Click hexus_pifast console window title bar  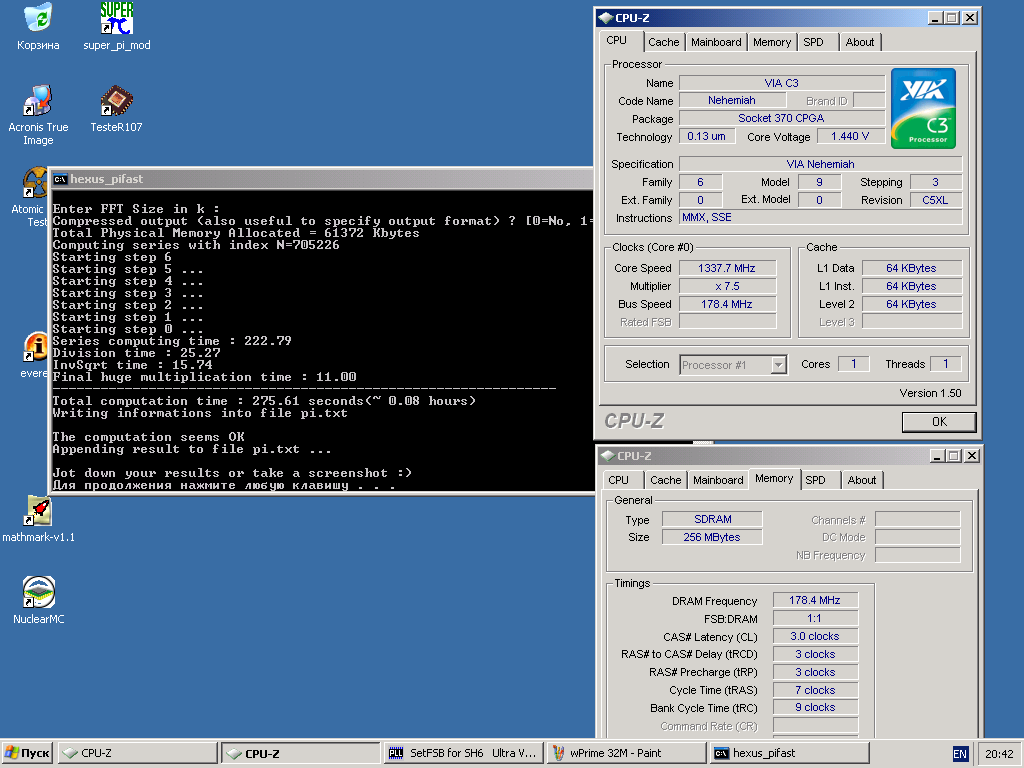(321, 179)
